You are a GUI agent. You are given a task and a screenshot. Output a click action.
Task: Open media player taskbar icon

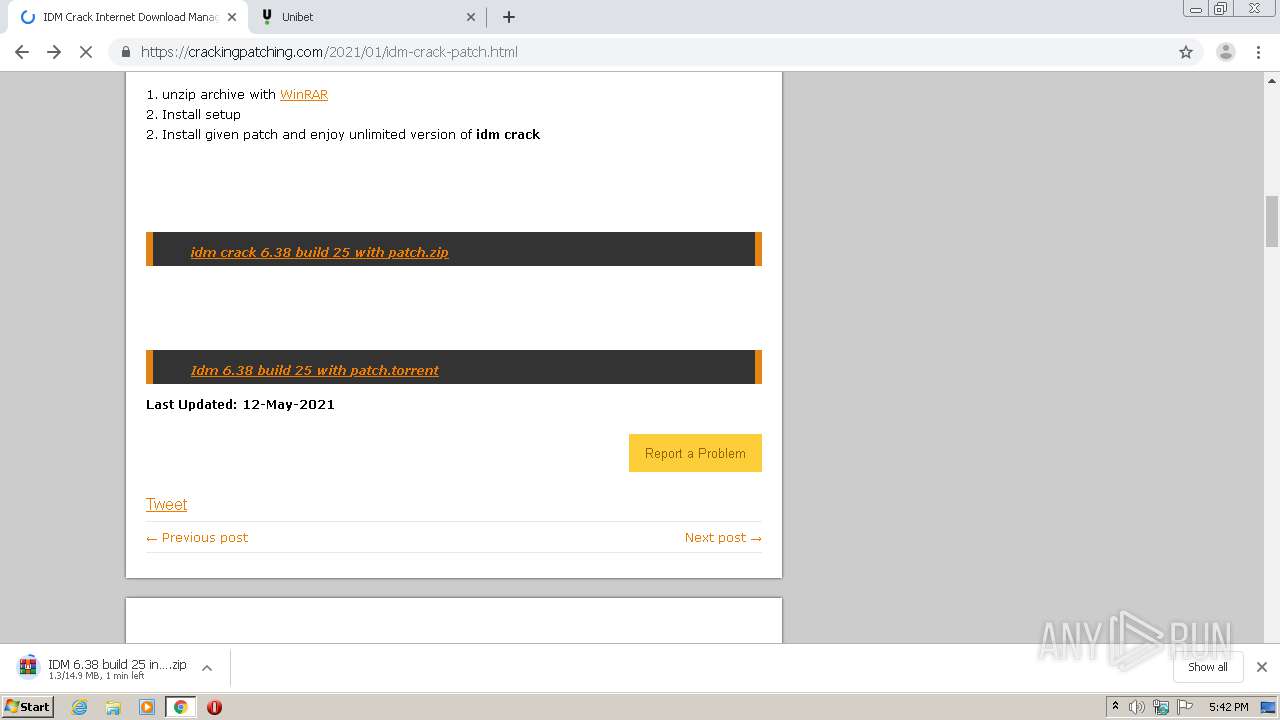pyautogui.click(x=147, y=707)
